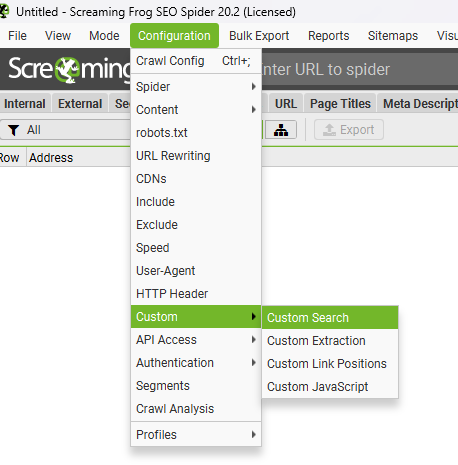The width and height of the screenshot is (458, 465).
Task: Open the All filter dropdown
Action: (65, 130)
